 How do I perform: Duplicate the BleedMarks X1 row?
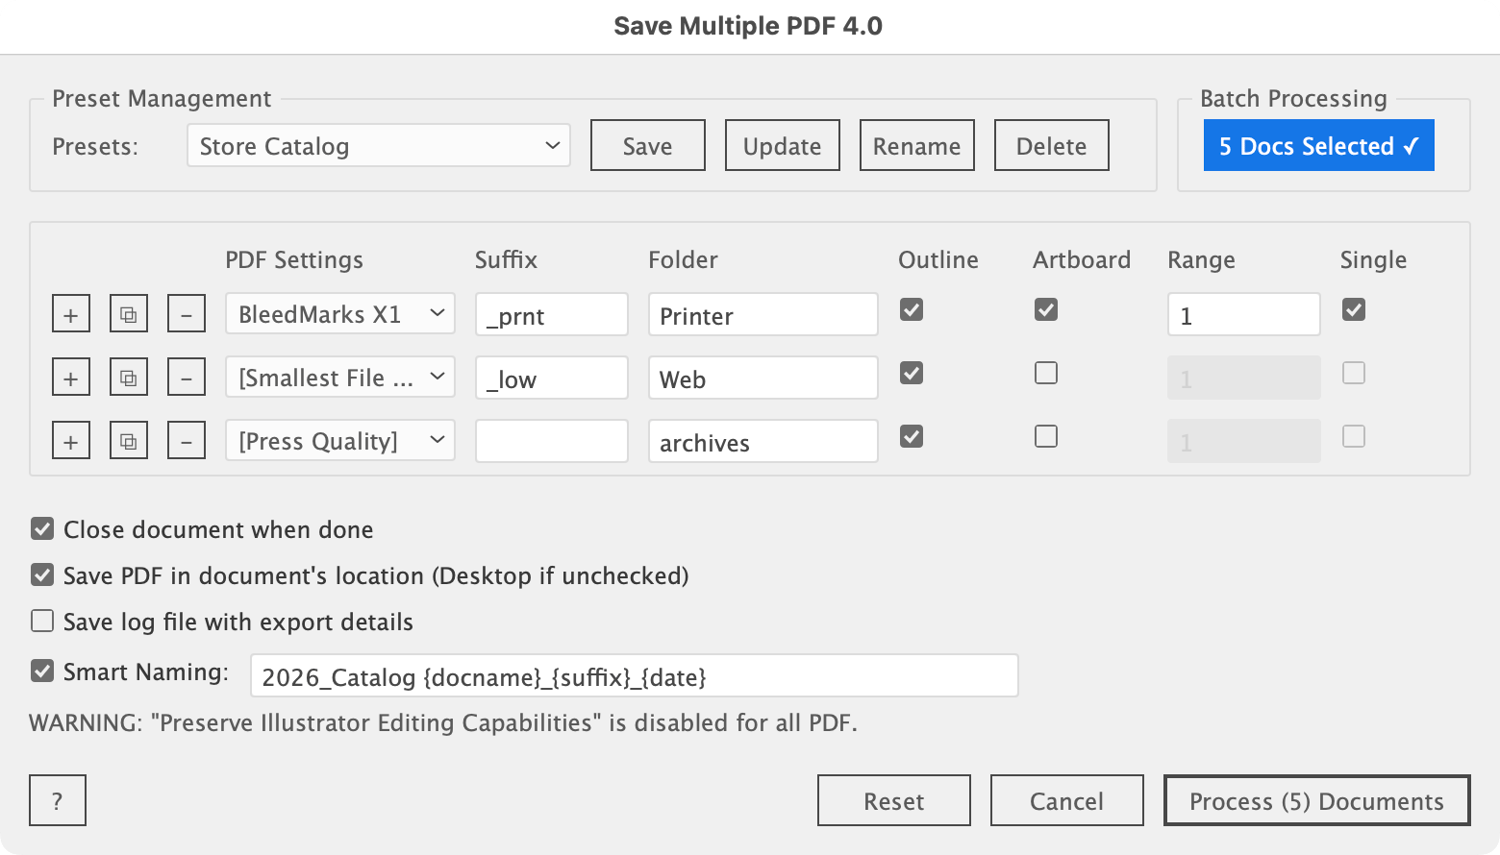pos(129,314)
